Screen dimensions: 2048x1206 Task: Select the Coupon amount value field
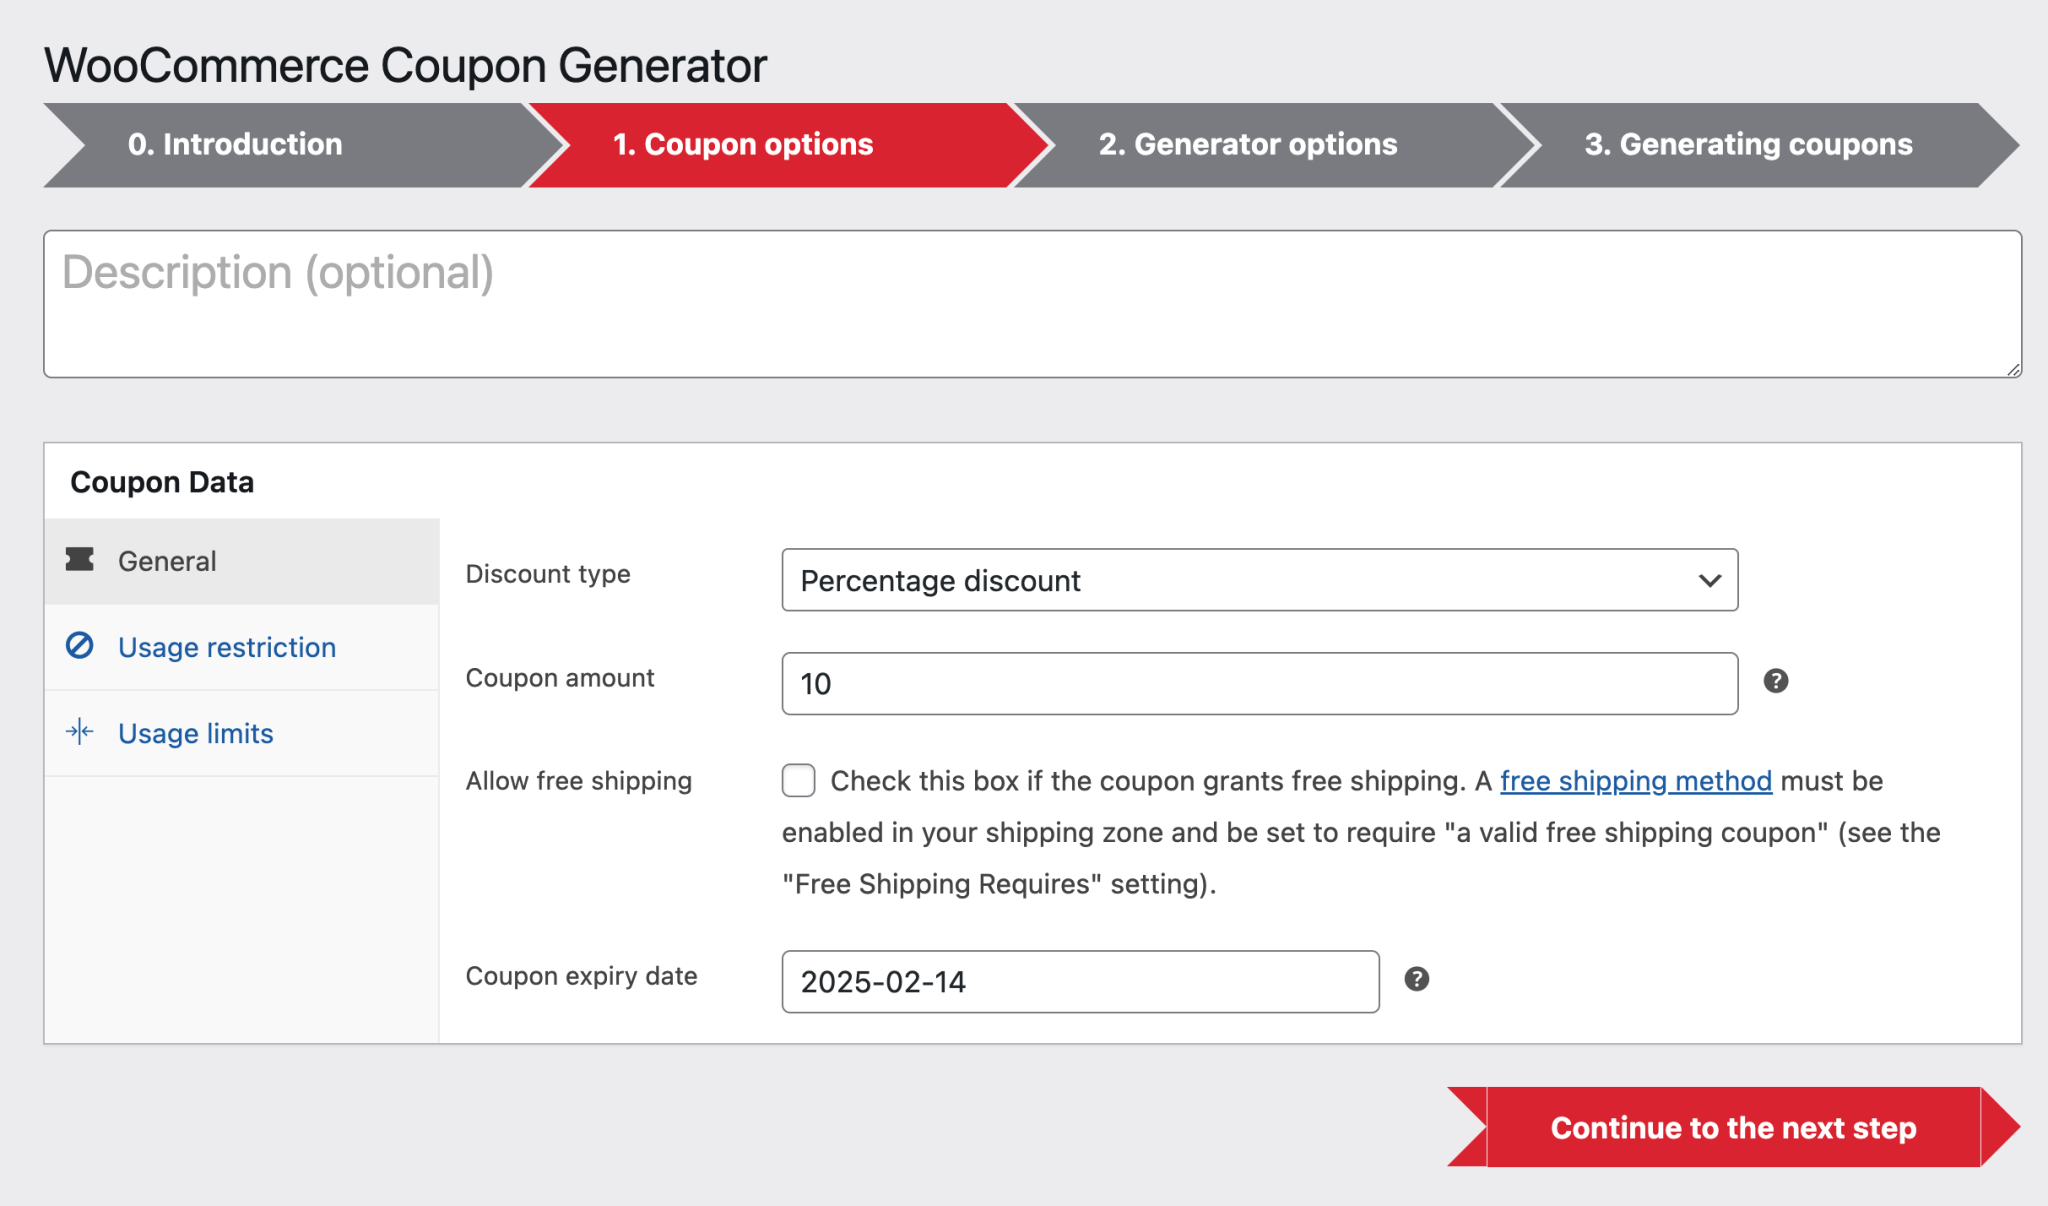[x=1260, y=683]
